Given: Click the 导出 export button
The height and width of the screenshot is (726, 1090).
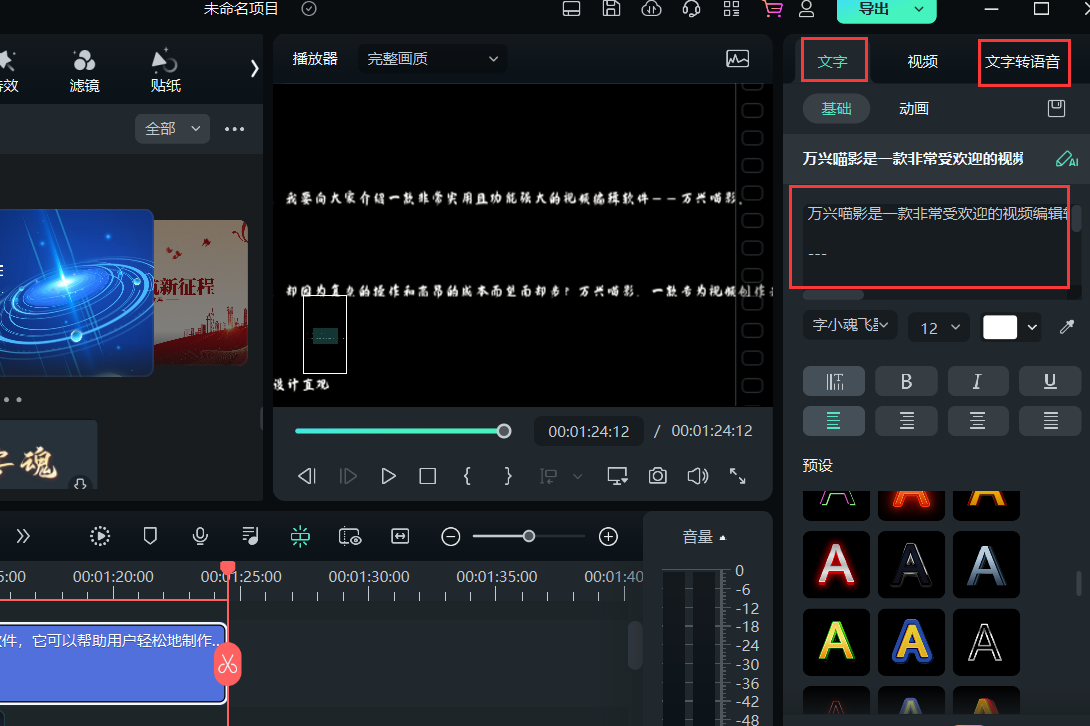Looking at the screenshot, I should [x=886, y=9].
